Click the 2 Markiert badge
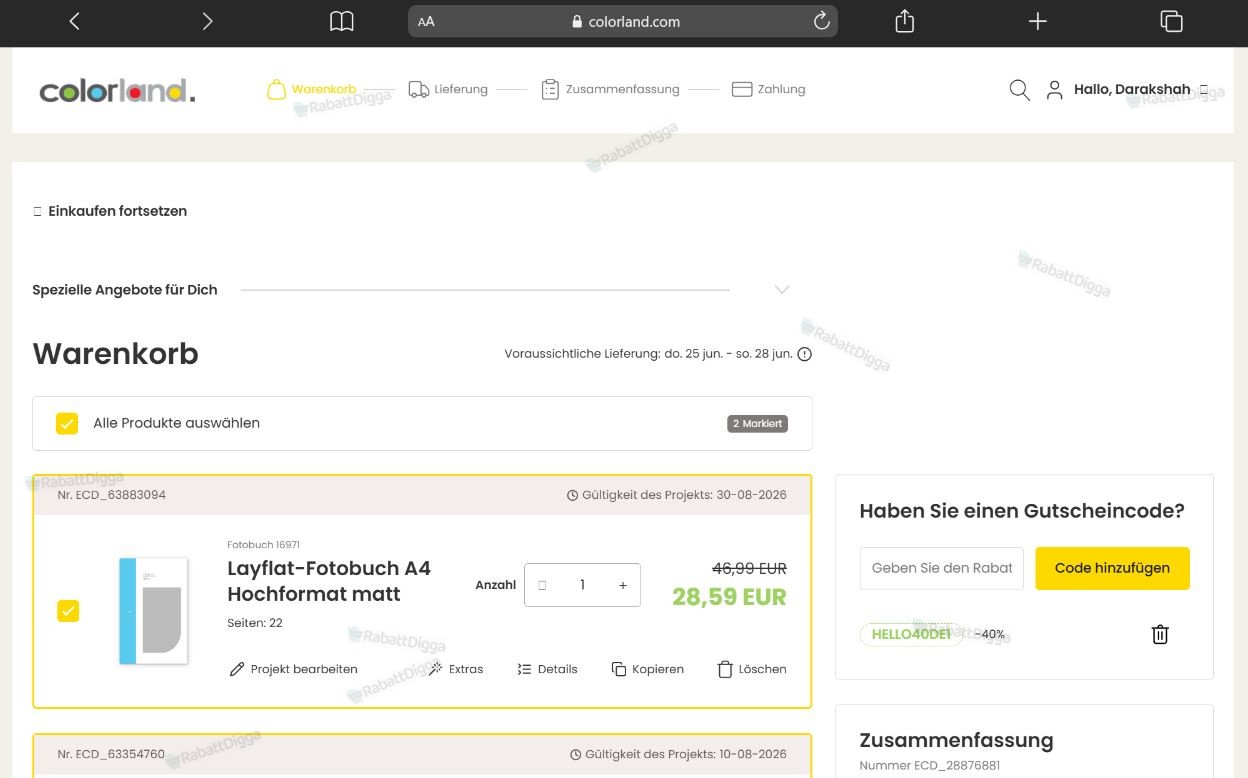 tap(757, 424)
